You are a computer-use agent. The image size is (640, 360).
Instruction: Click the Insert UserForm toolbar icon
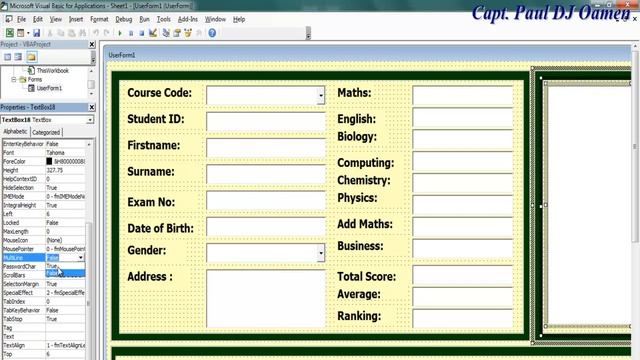(20, 33)
